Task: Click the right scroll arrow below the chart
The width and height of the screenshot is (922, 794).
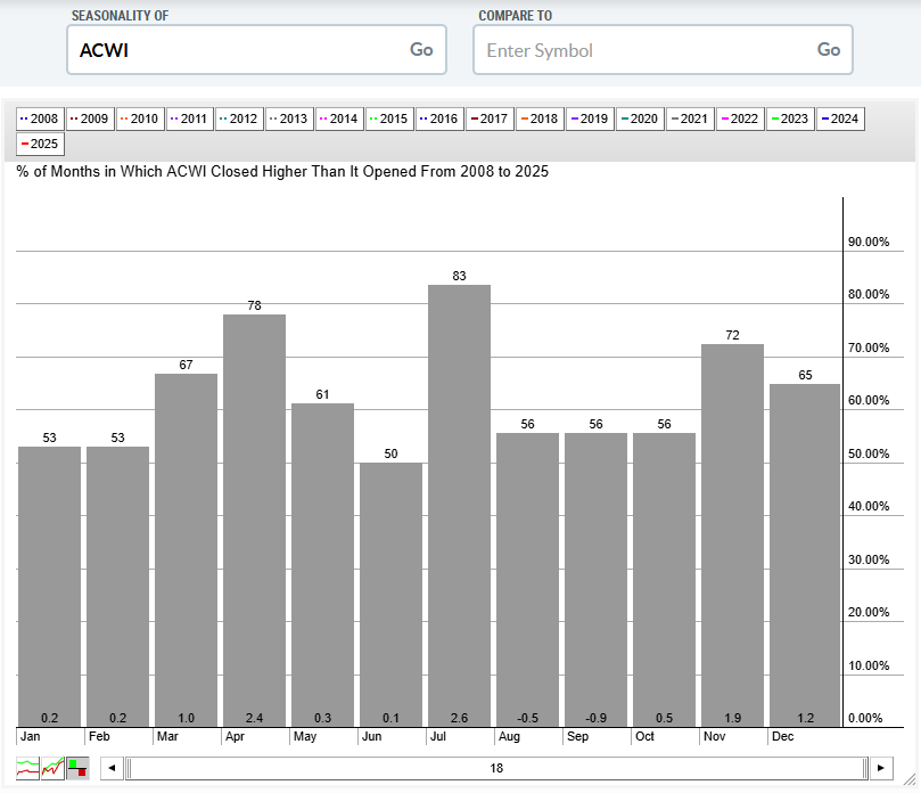Action: coord(883,769)
